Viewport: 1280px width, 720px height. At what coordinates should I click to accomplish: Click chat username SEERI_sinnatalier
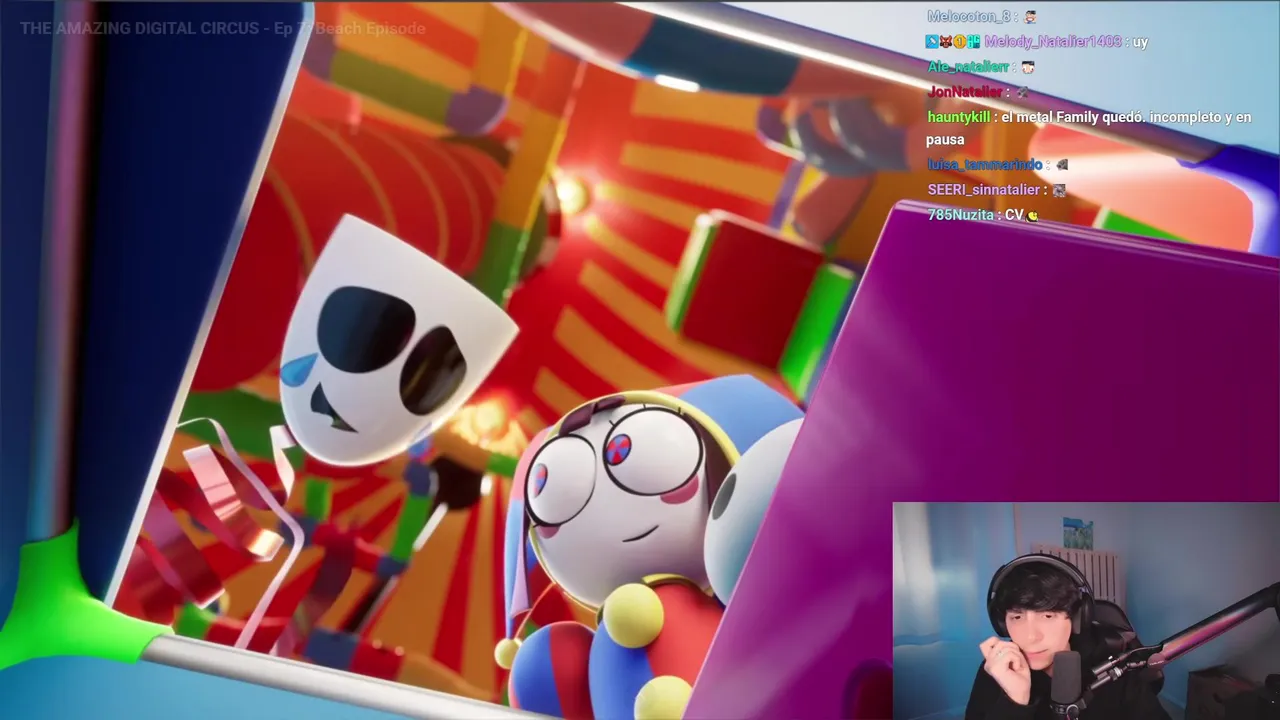click(x=984, y=190)
